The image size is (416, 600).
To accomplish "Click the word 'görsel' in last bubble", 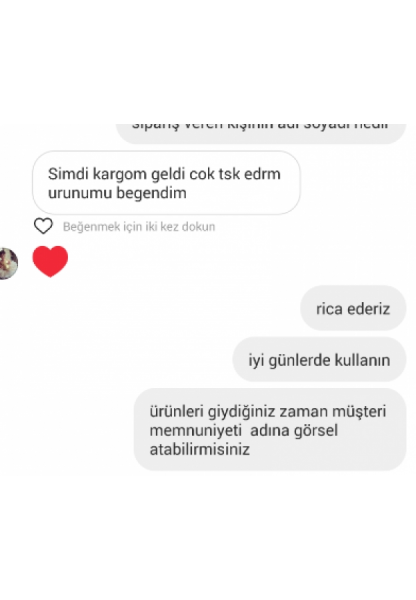I will 316,431.
